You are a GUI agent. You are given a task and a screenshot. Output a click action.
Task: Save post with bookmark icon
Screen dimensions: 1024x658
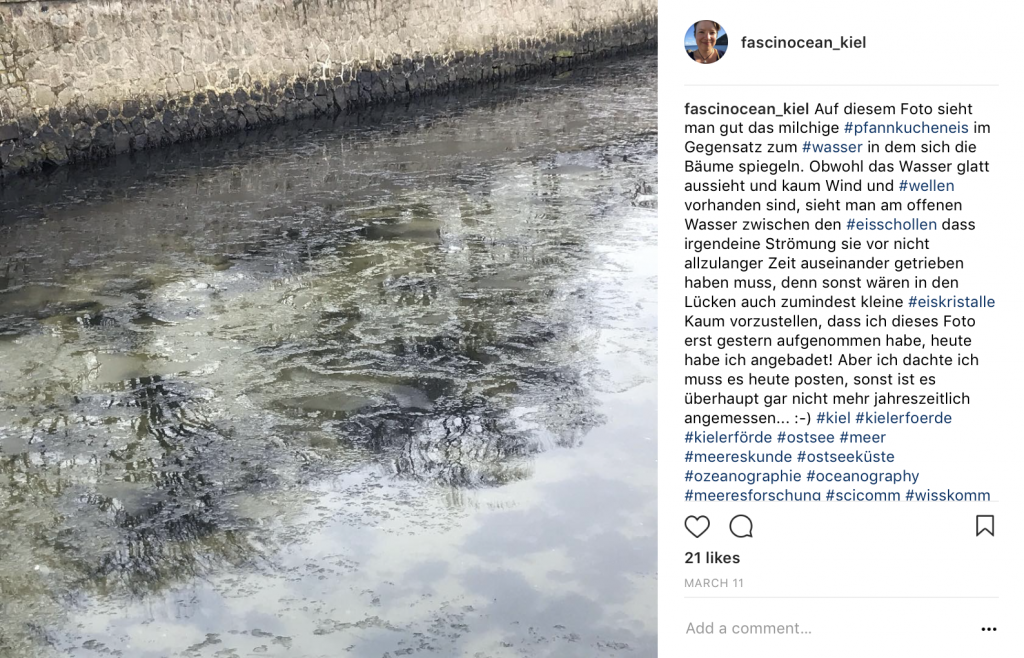tap(985, 525)
